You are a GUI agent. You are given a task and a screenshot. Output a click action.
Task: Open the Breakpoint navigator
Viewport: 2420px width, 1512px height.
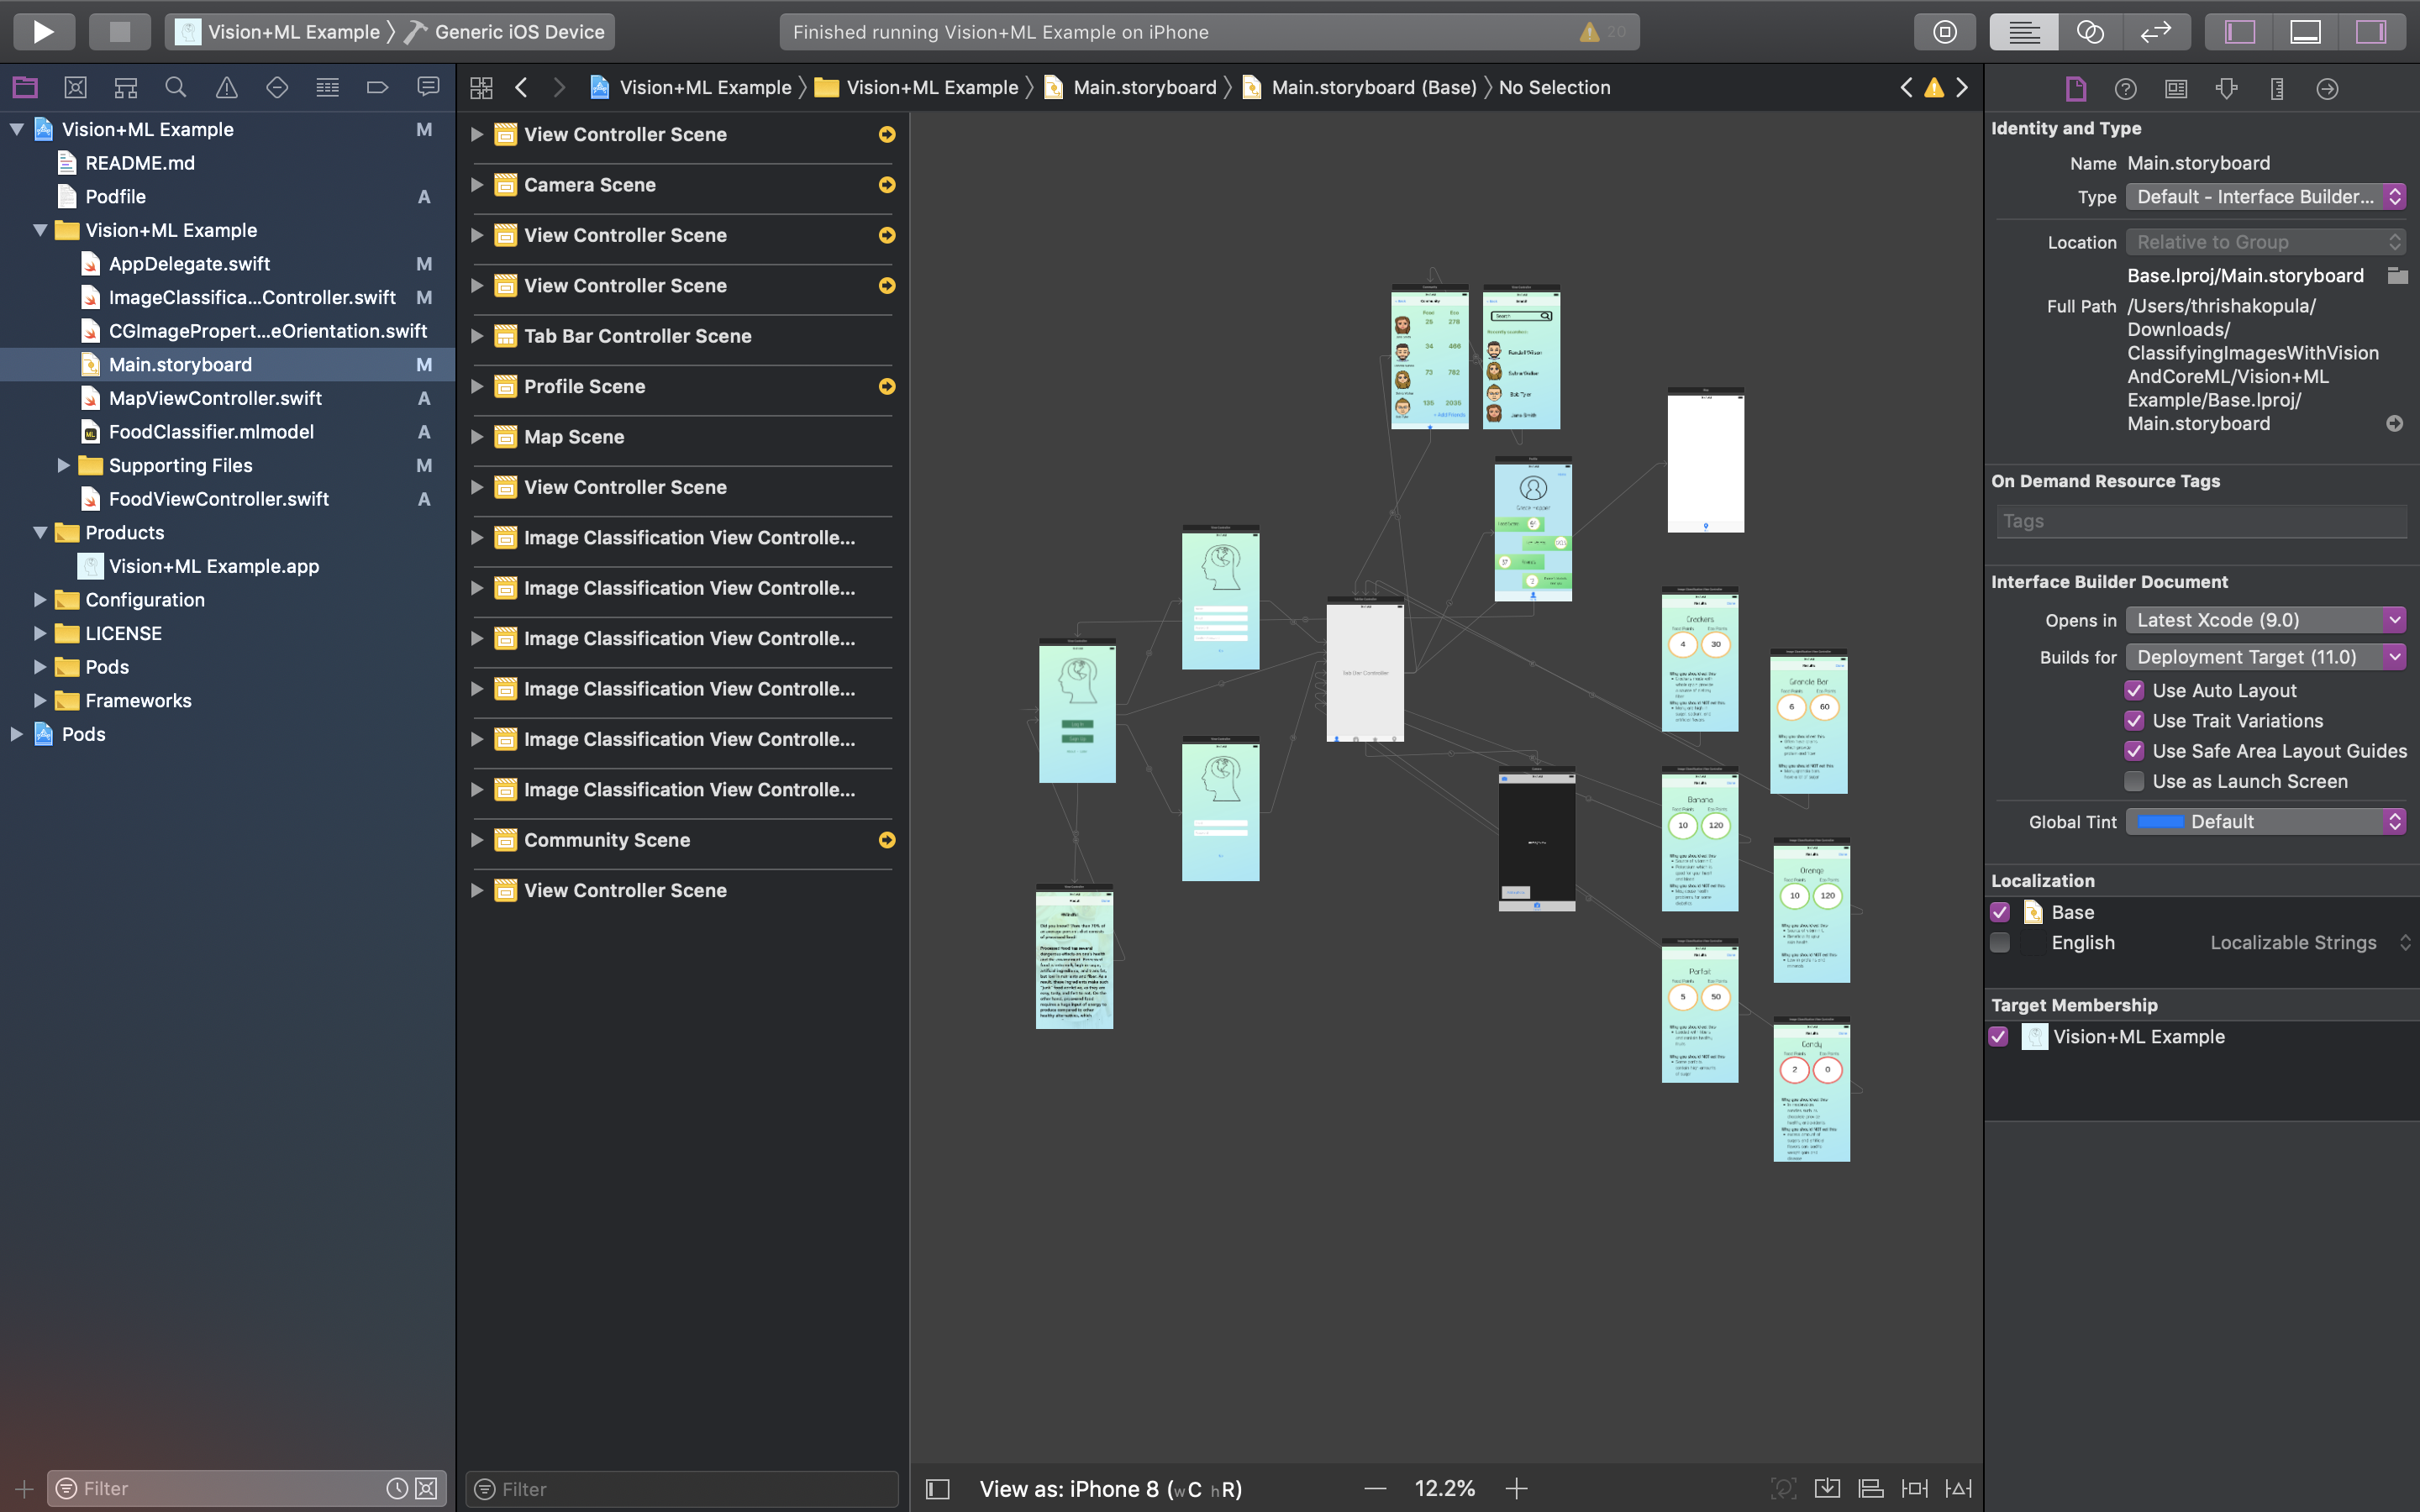tap(377, 88)
